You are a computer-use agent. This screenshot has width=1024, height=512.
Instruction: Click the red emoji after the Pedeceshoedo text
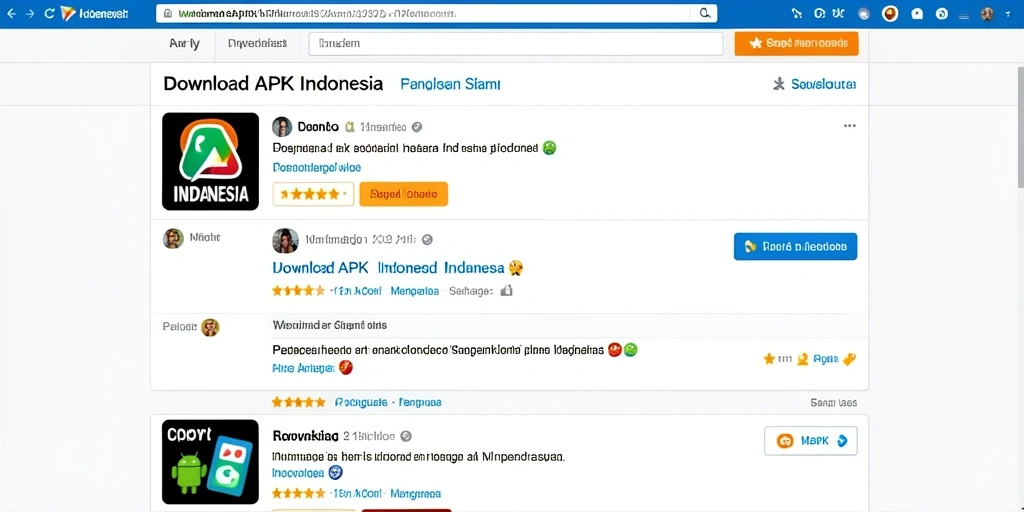pos(615,349)
